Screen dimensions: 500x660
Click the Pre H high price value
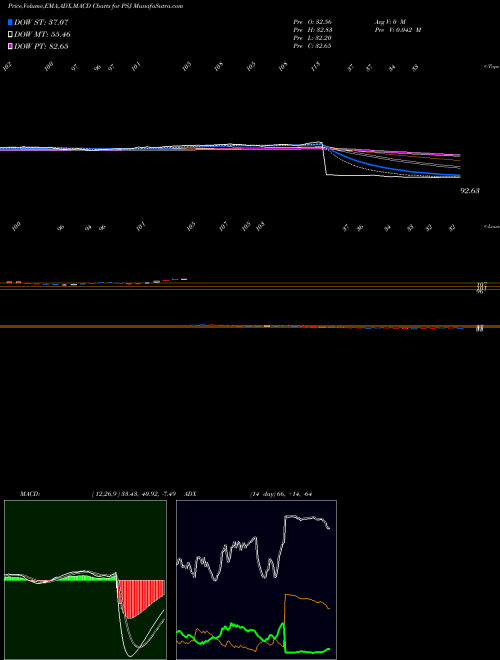coord(313,30)
